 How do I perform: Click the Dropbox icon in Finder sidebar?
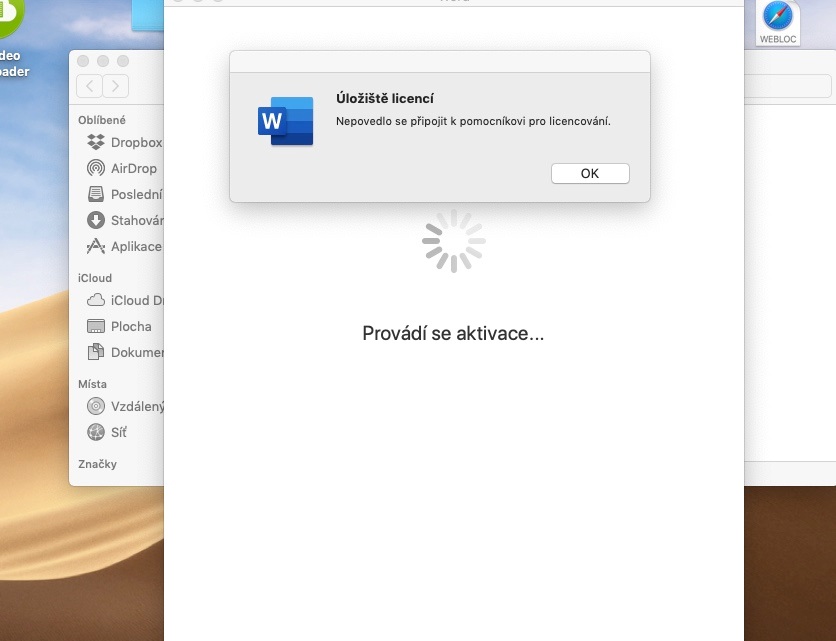point(96,142)
